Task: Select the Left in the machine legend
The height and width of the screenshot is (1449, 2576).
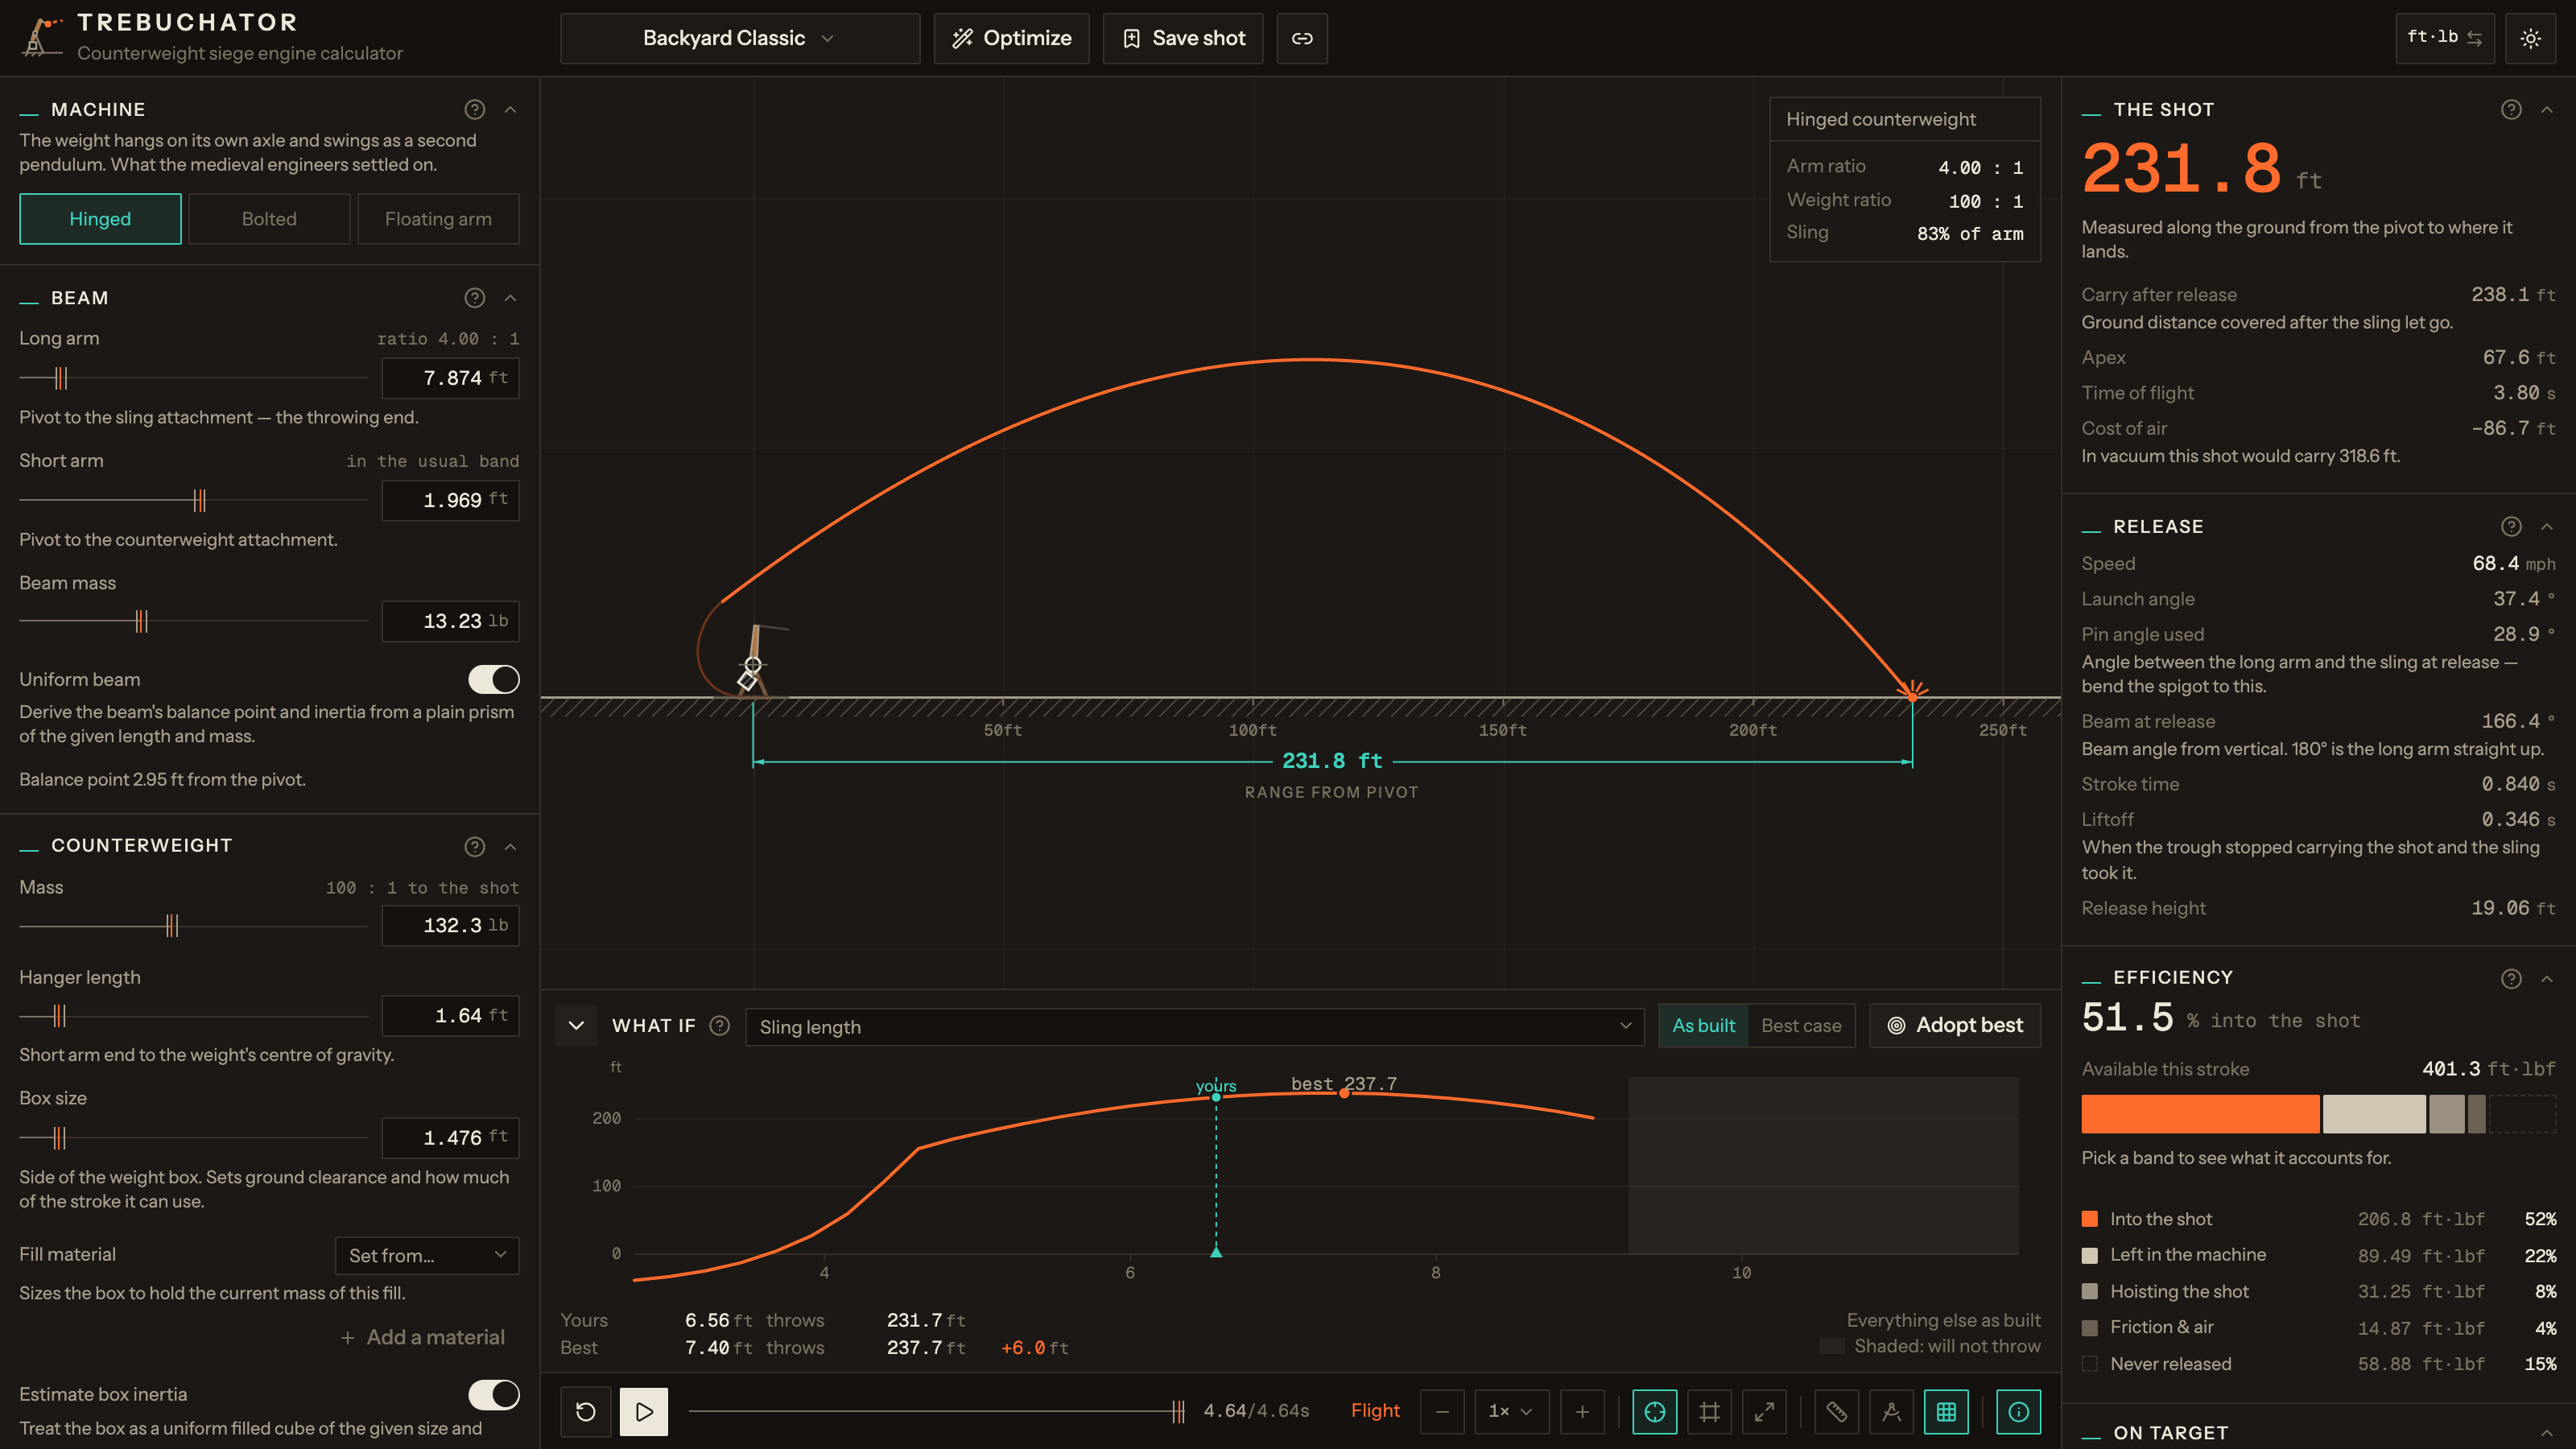Action: 2319,1255
